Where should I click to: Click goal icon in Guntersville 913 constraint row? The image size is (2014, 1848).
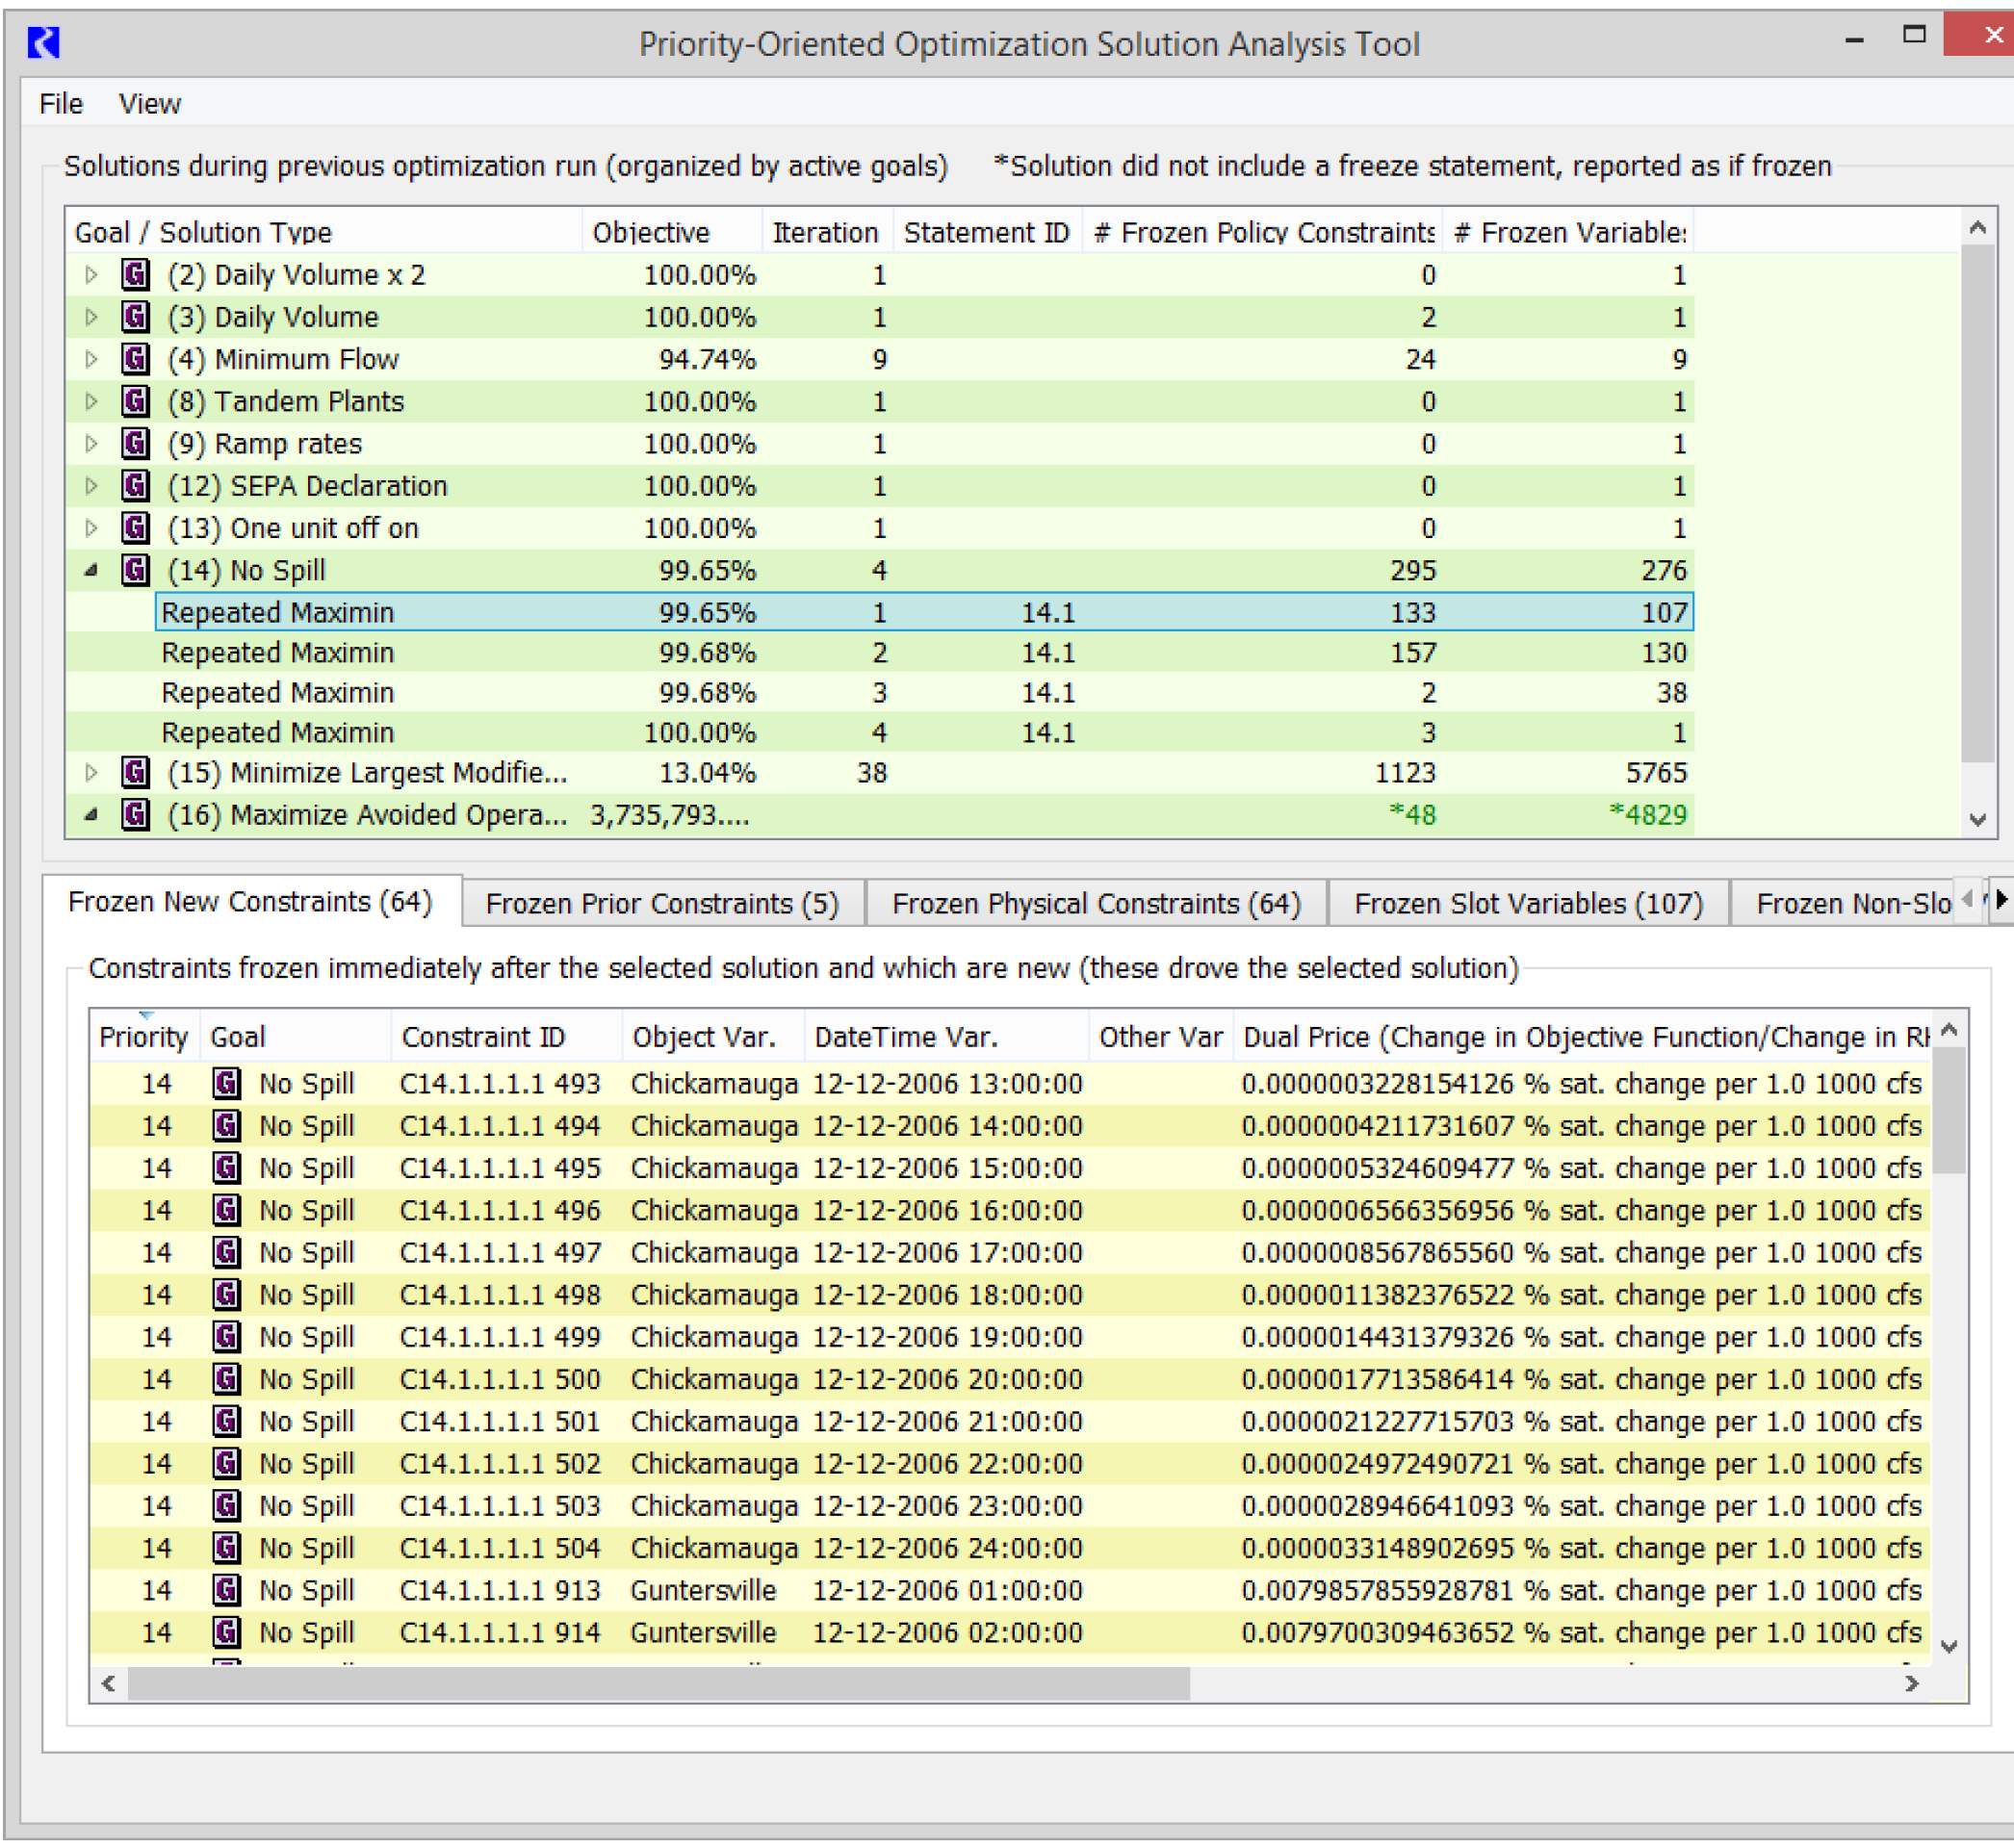[227, 1590]
